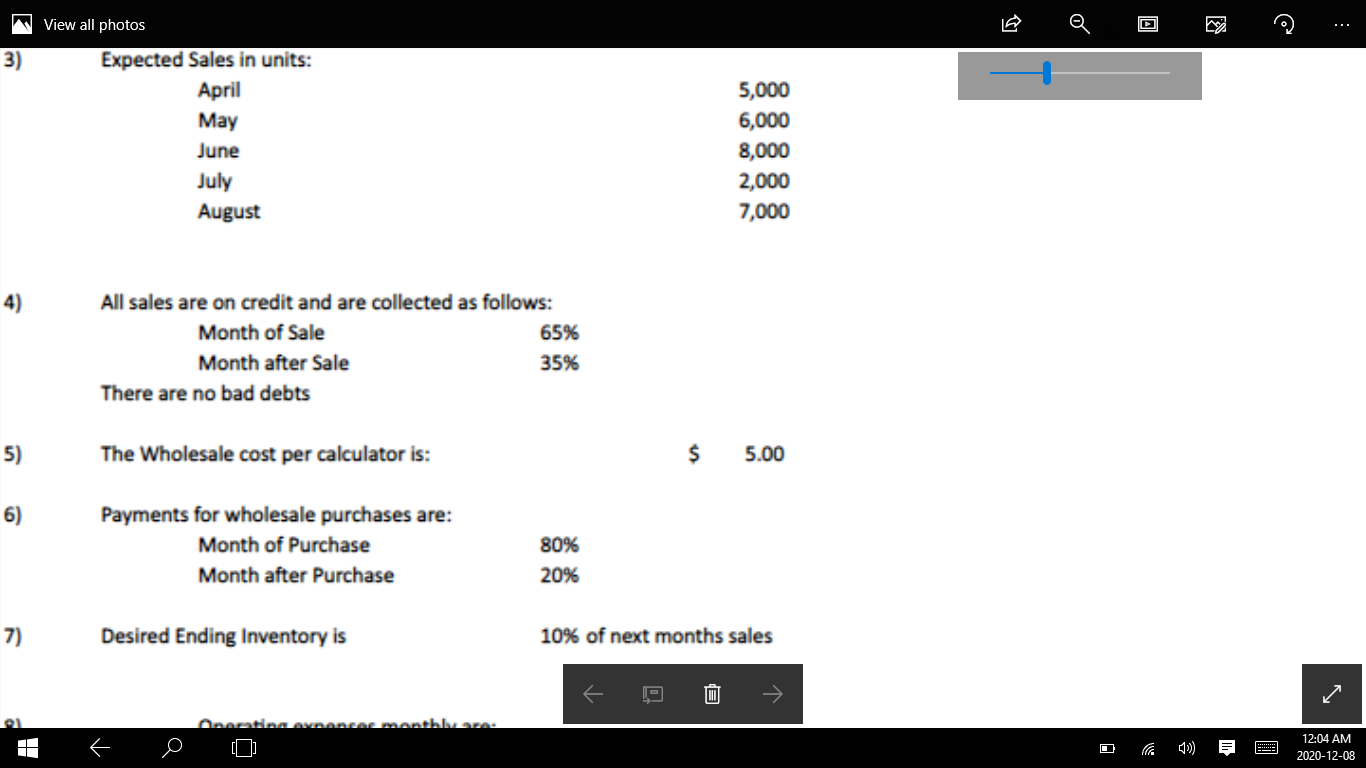
Task: Open the Edit & Create tool
Action: [1215, 24]
